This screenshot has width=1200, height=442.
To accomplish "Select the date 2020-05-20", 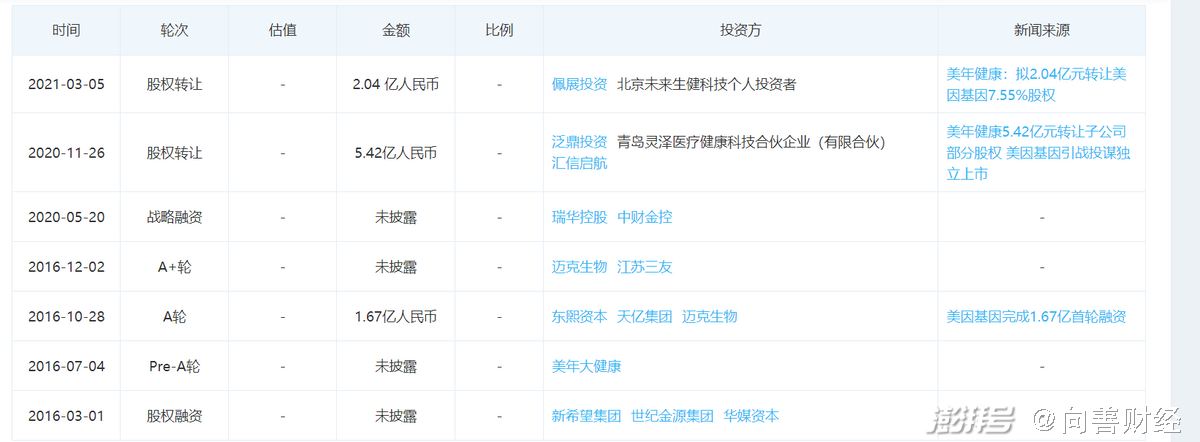I will coord(66,217).
